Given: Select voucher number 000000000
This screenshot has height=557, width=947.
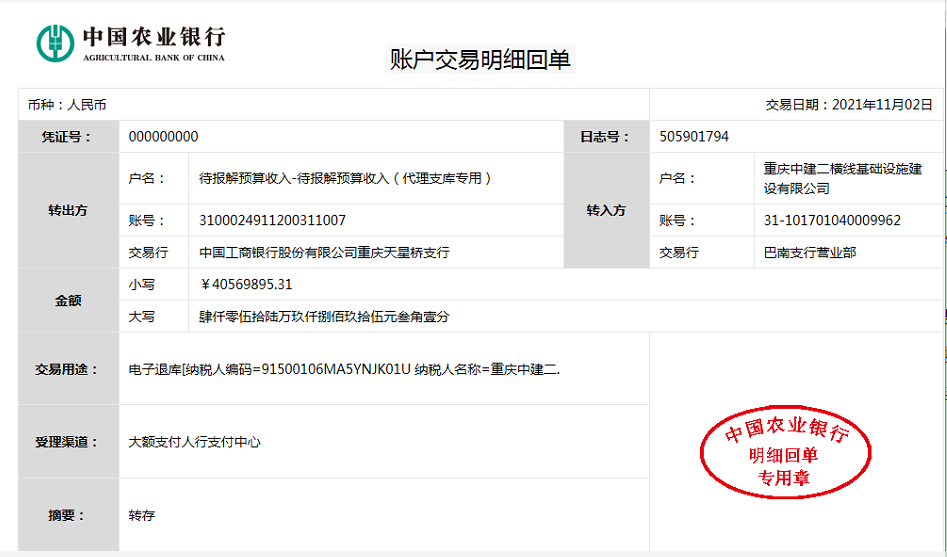Looking at the screenshot, I should [163, 137].
